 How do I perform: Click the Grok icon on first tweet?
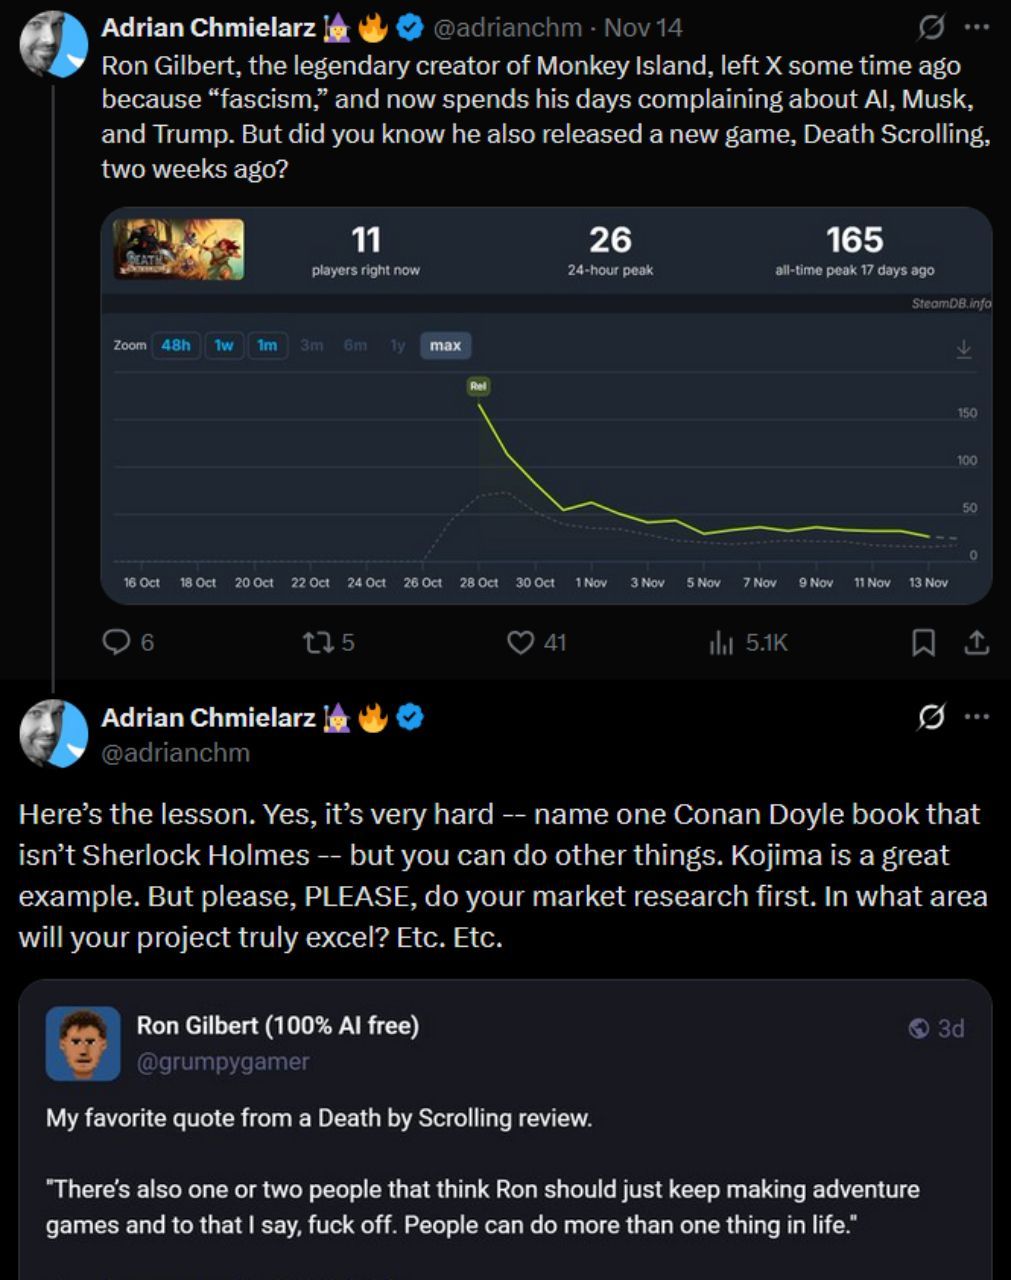coord(930,29)
